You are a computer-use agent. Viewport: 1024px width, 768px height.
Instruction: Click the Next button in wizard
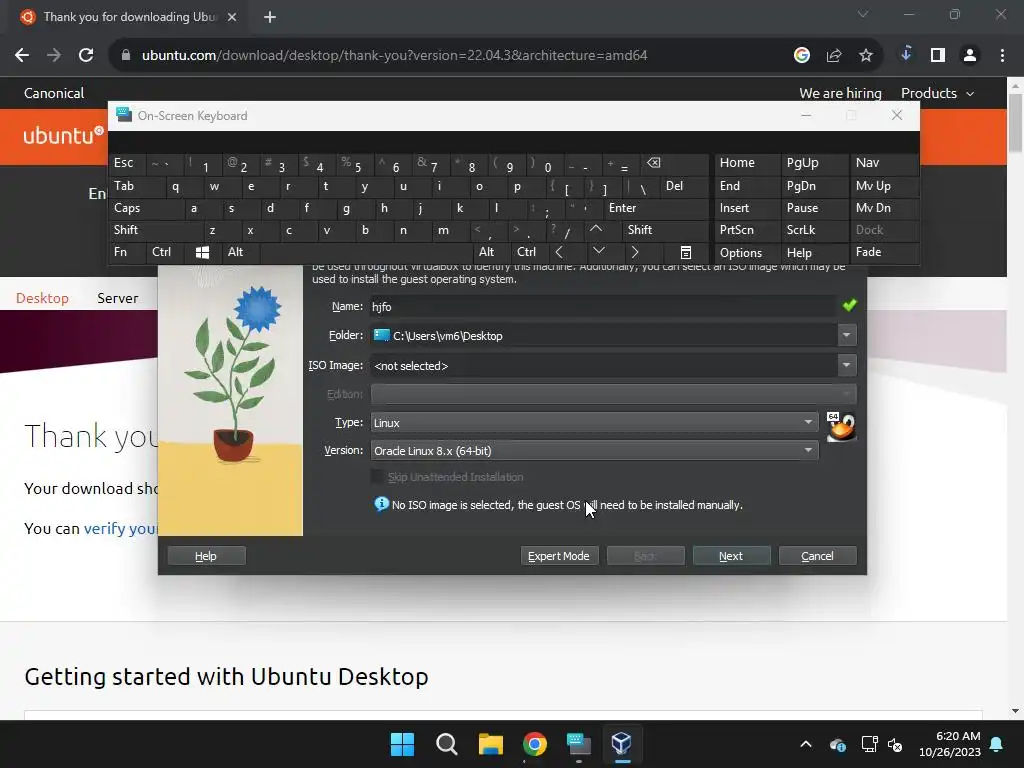pyautogui.click(x=731, y=556)
